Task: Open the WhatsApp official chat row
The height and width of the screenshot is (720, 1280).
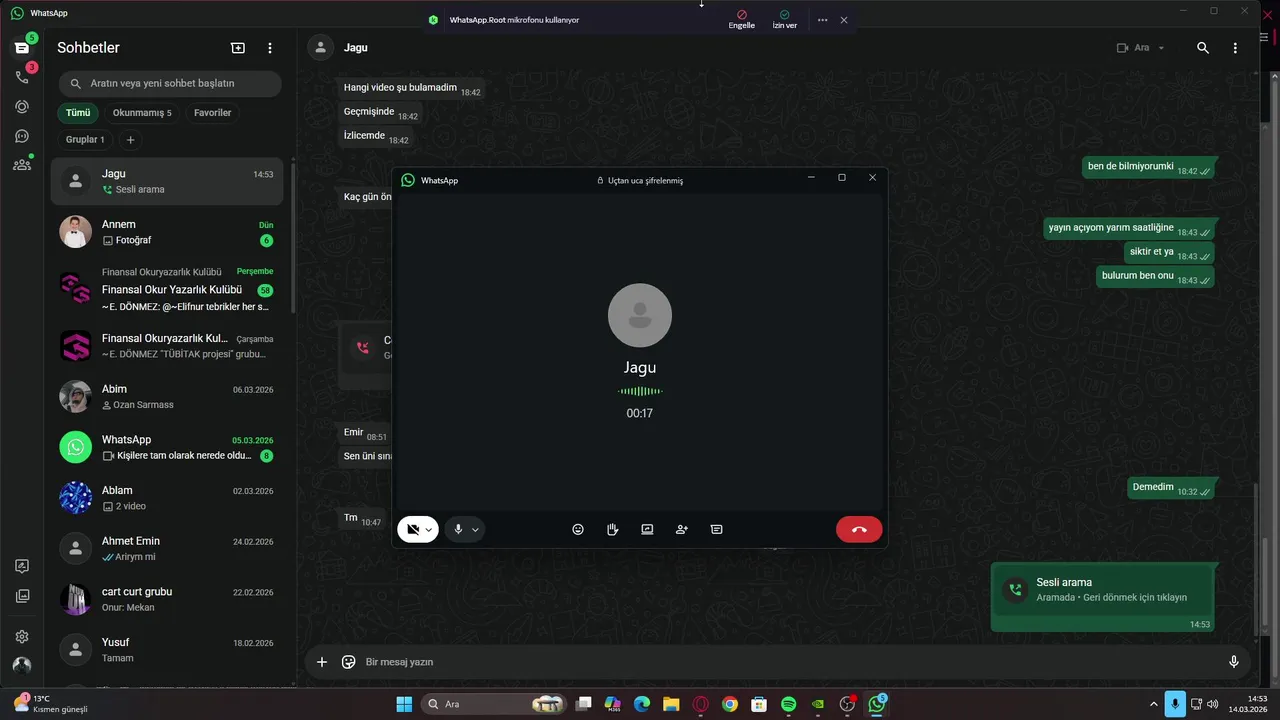Action: 167,447
